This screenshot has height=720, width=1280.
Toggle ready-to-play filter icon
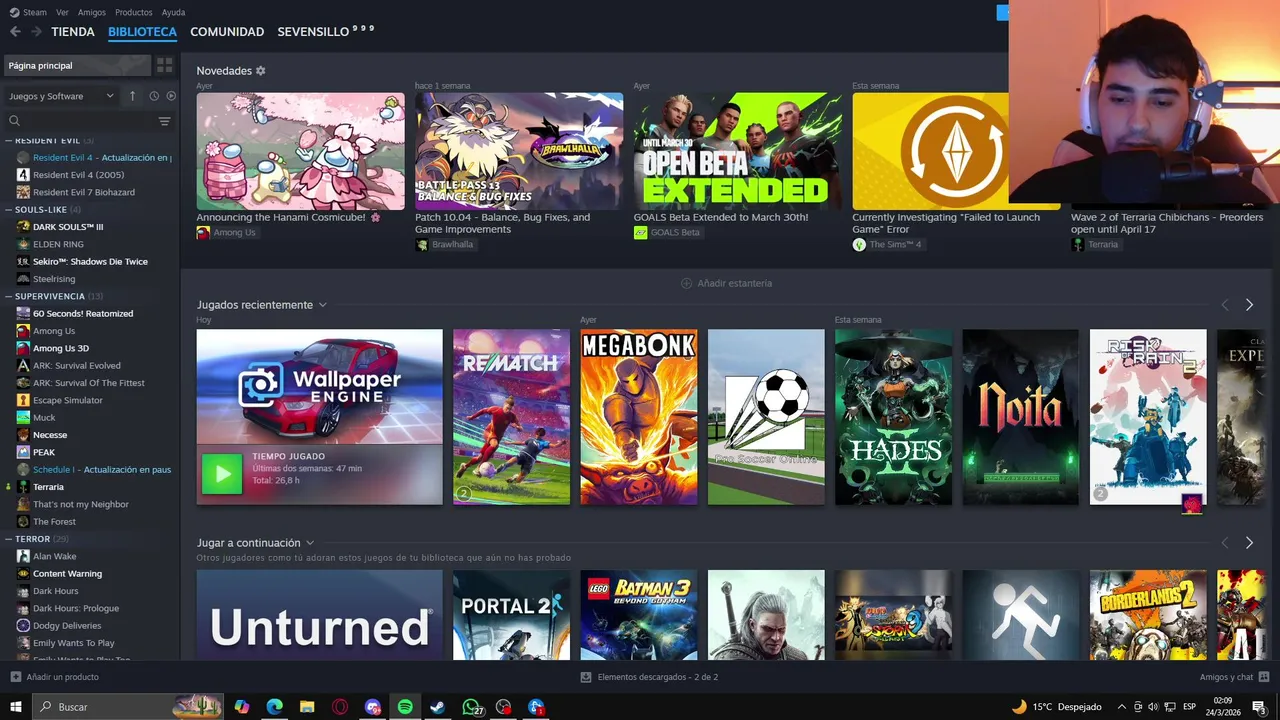171,96
